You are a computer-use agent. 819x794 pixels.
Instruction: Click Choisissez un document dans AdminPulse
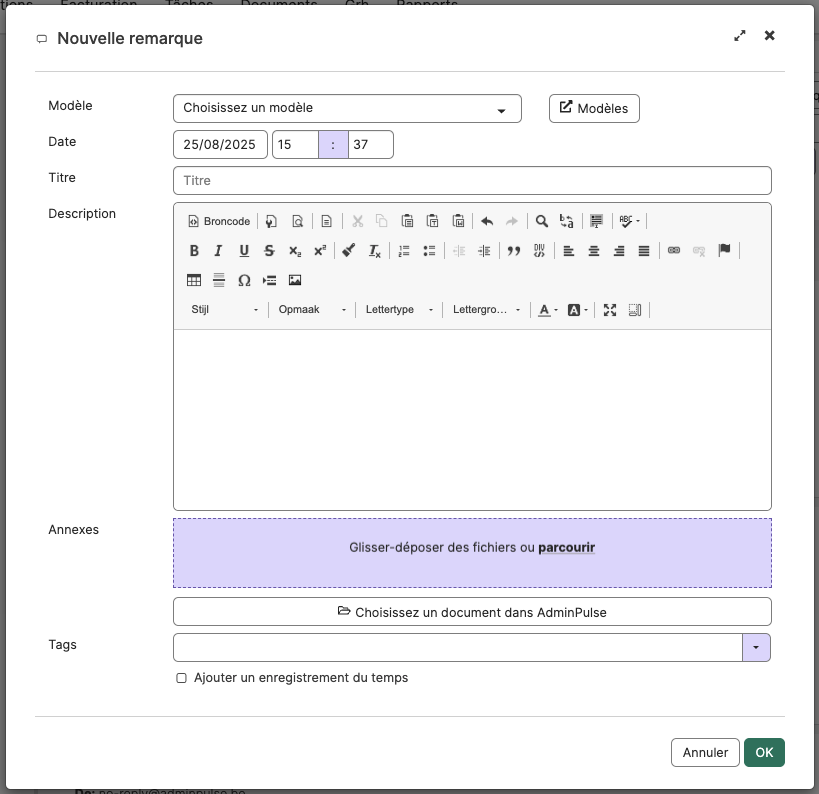[472, 612]
